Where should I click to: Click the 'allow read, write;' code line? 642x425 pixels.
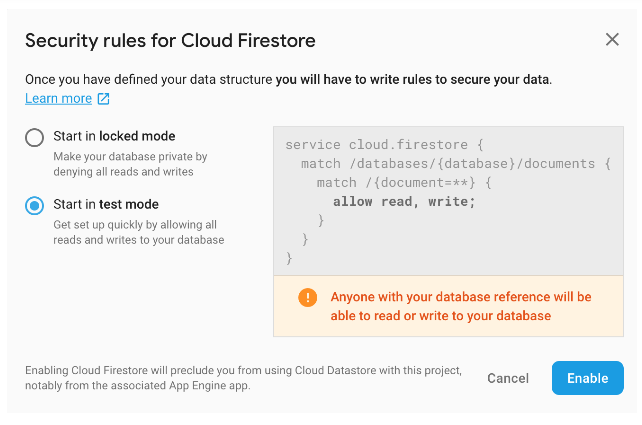coord(404,201)
